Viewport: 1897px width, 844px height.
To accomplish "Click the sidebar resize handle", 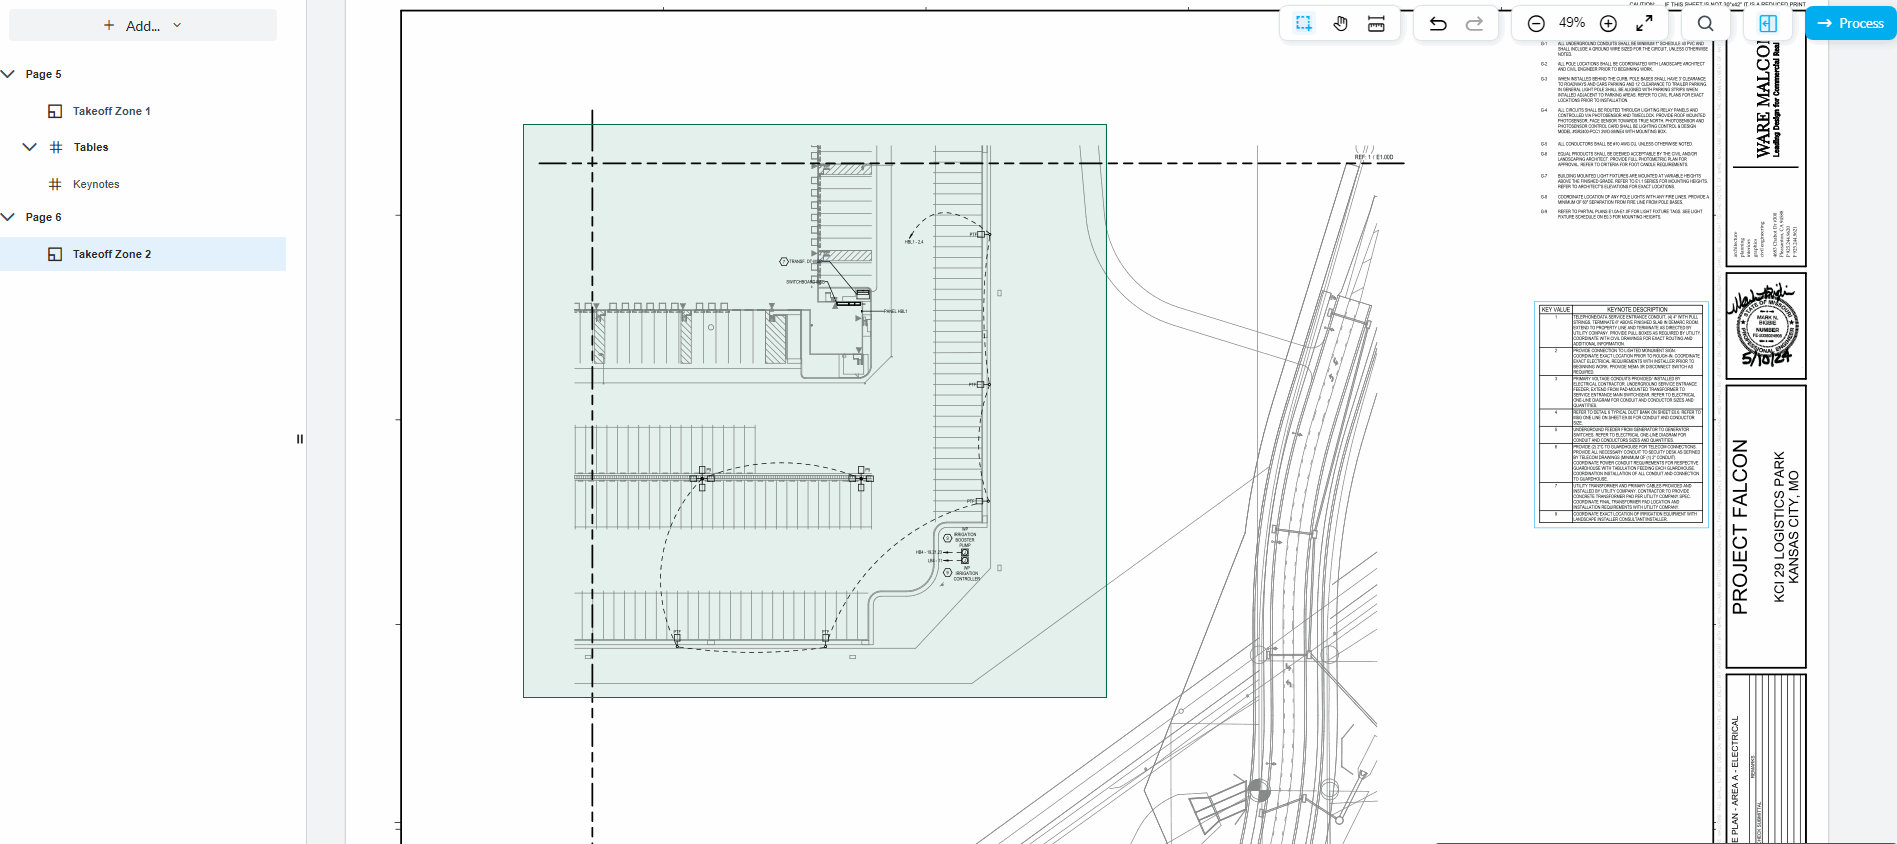I will [x=300, y=439].
